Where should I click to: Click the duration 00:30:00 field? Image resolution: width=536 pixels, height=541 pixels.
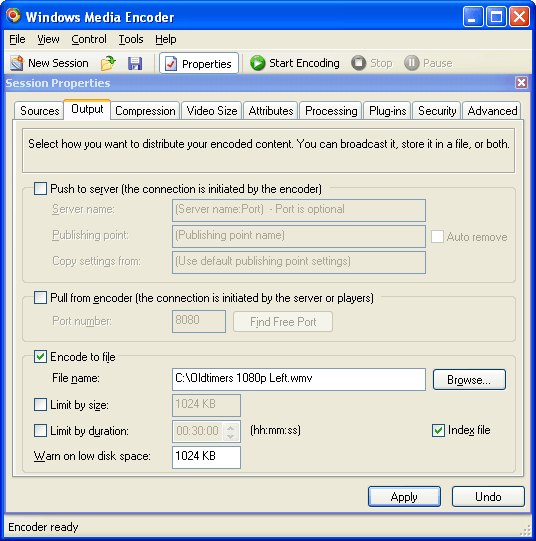click(198, 431)
